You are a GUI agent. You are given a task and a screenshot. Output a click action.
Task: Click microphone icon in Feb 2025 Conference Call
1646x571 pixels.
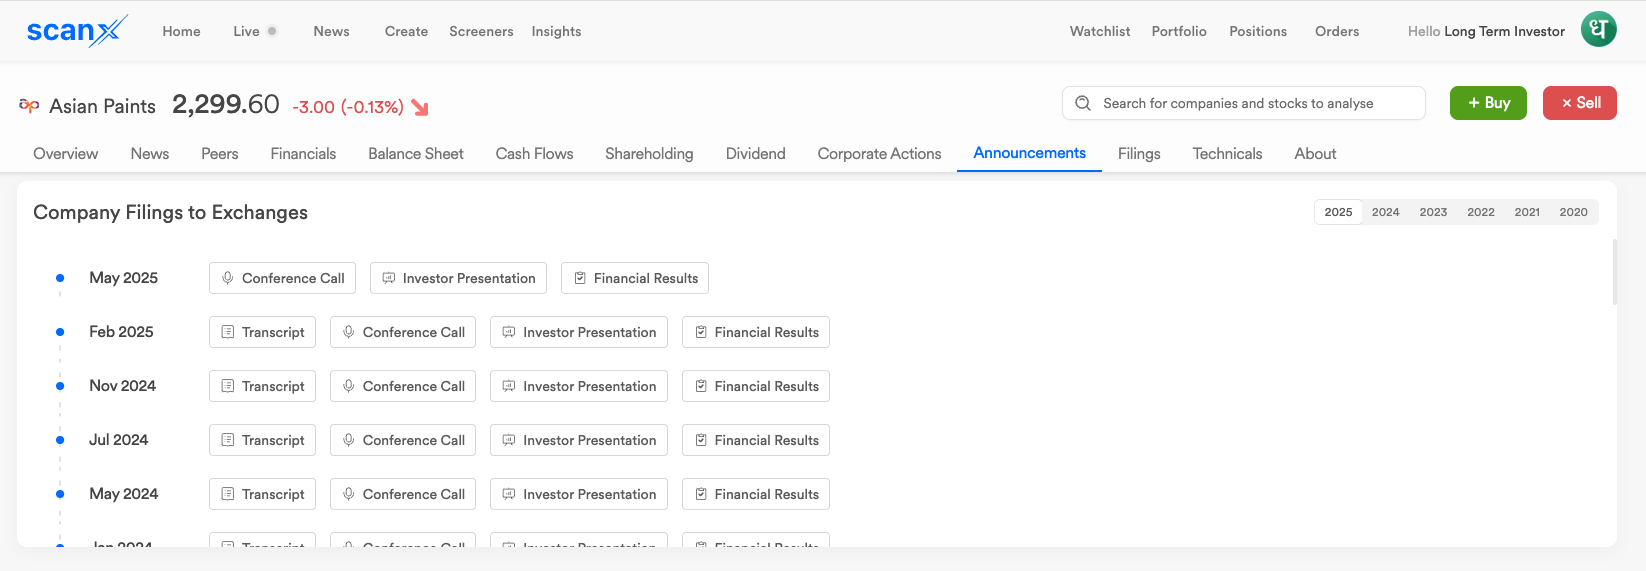point(349,332)
